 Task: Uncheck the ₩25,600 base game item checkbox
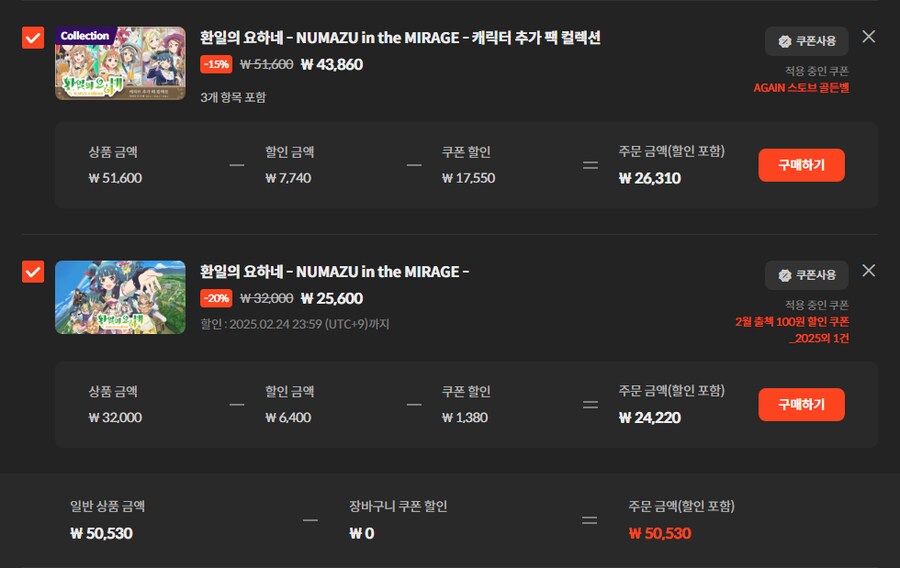(33, 272)
